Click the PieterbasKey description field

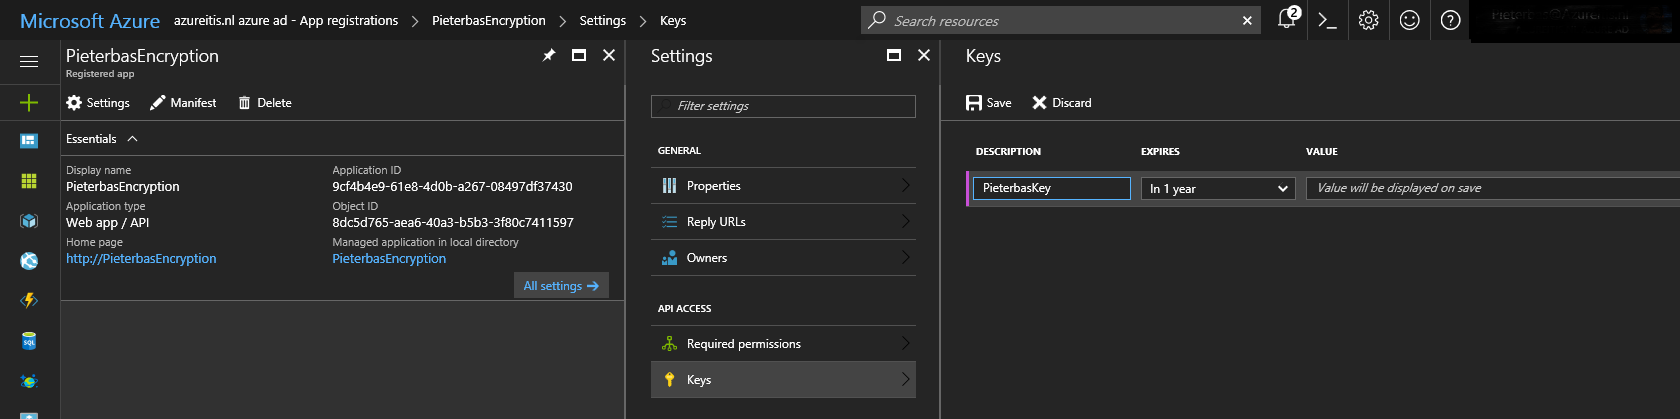[x=1050, y=188]
